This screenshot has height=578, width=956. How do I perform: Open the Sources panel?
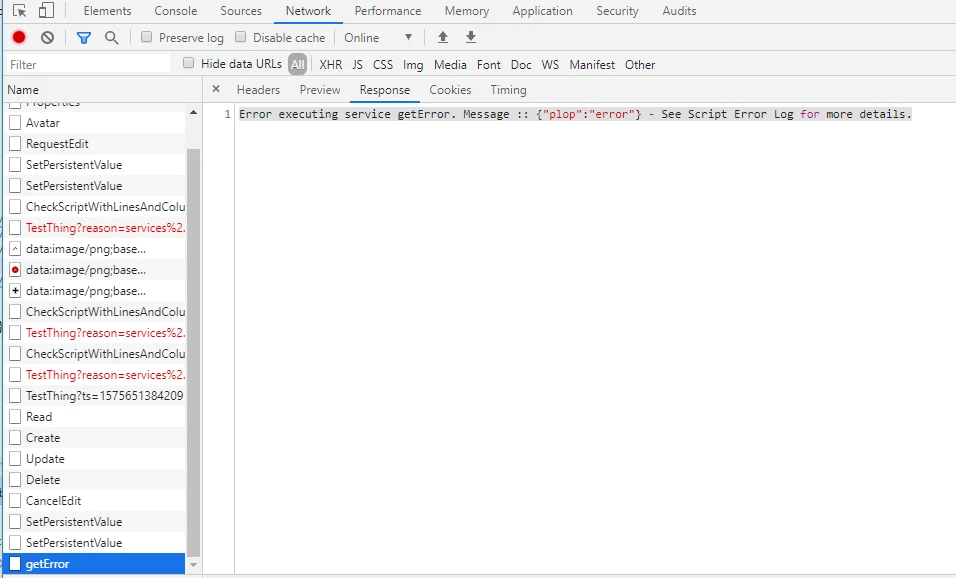(241, 11)
